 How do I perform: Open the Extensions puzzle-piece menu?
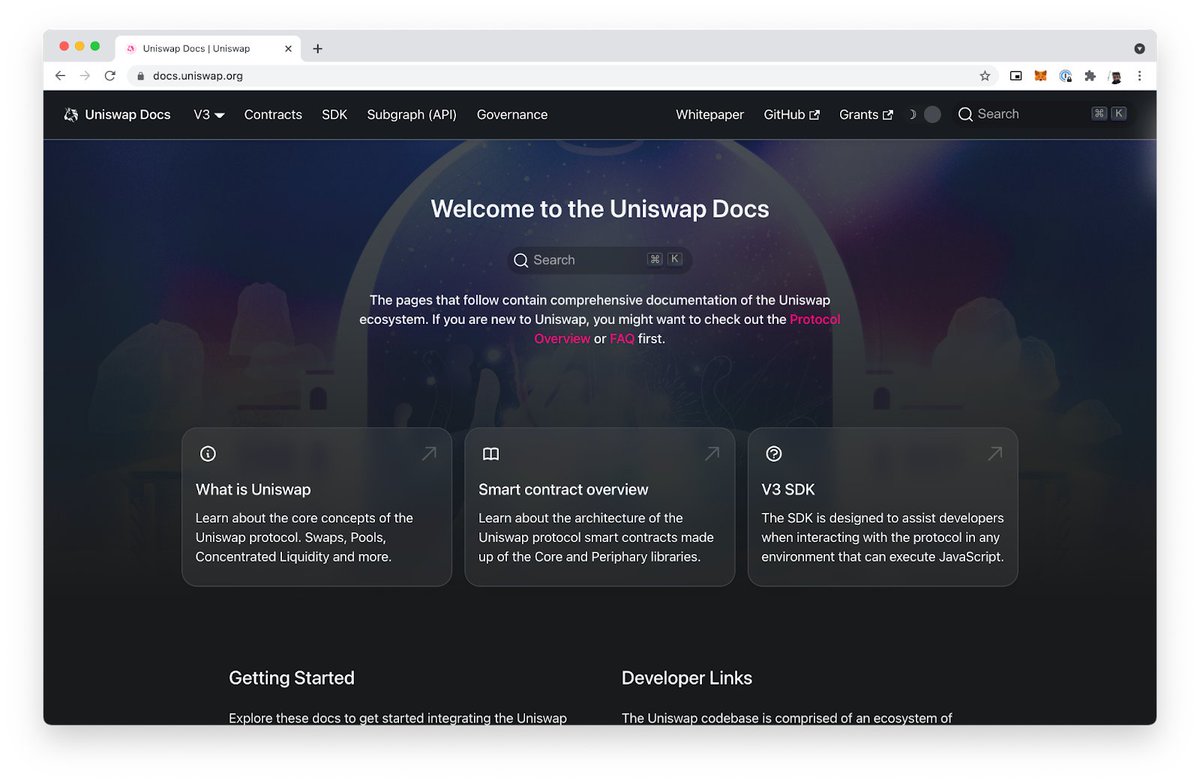[x=1090, y=76]
